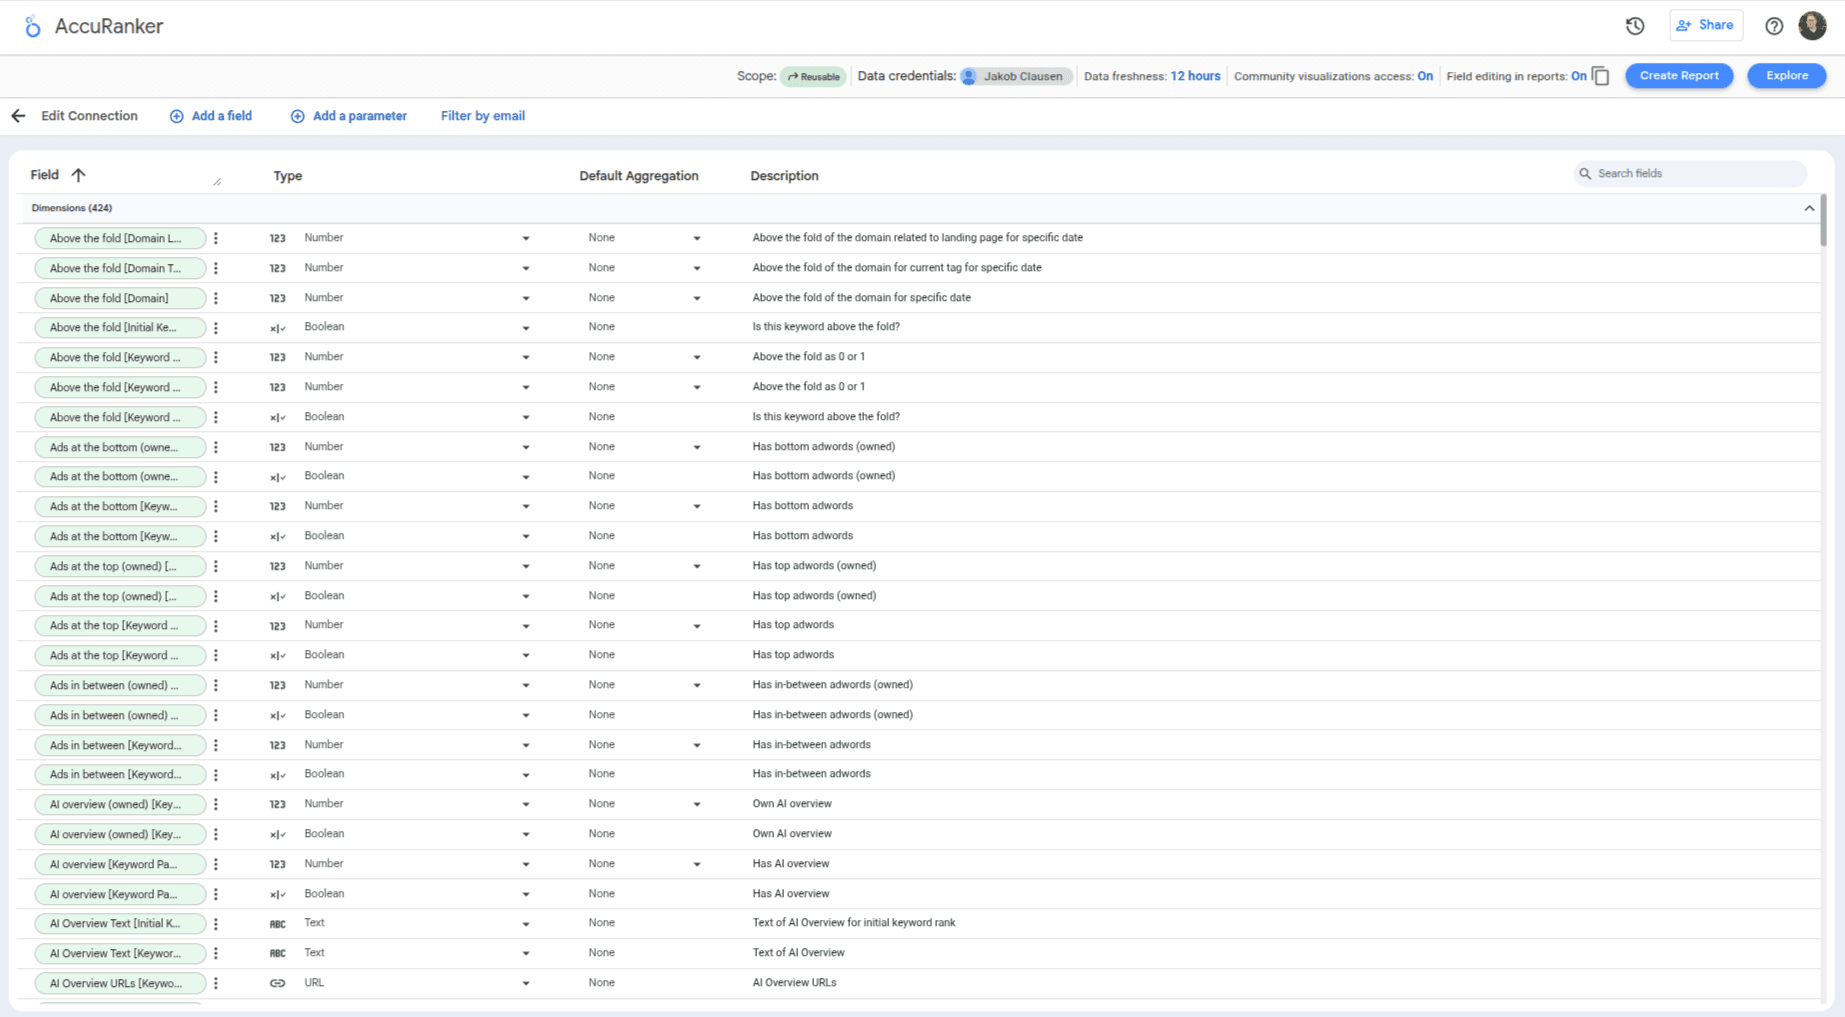
Task: Open three-dot menu for AI Overview URLs row
Action: click(216, 983)
